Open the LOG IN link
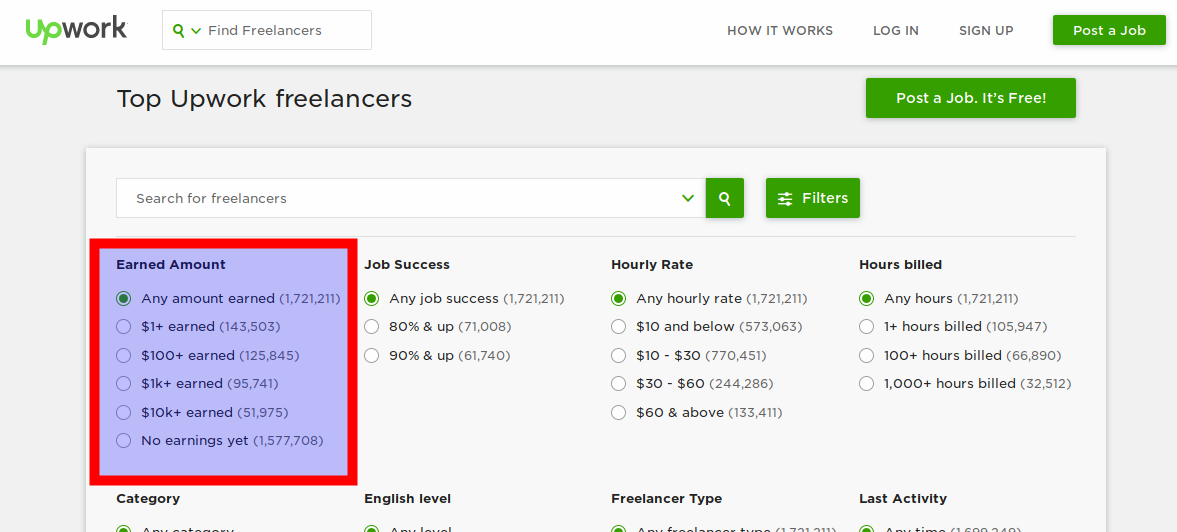 (896, 31)
